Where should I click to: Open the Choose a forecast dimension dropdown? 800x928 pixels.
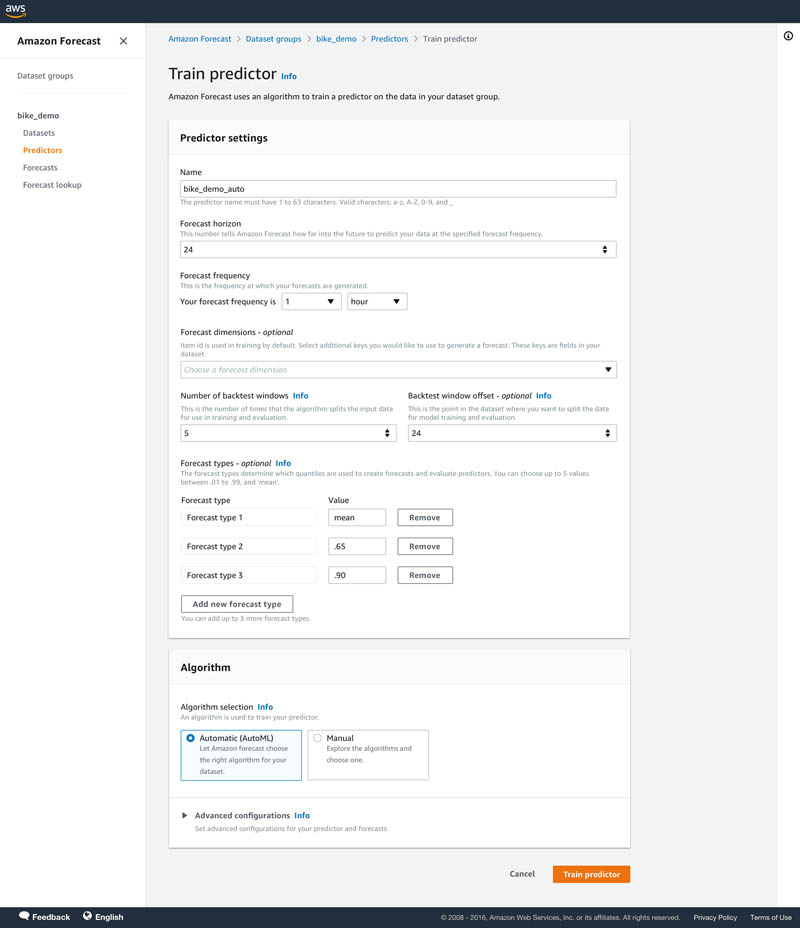(398, 370)
